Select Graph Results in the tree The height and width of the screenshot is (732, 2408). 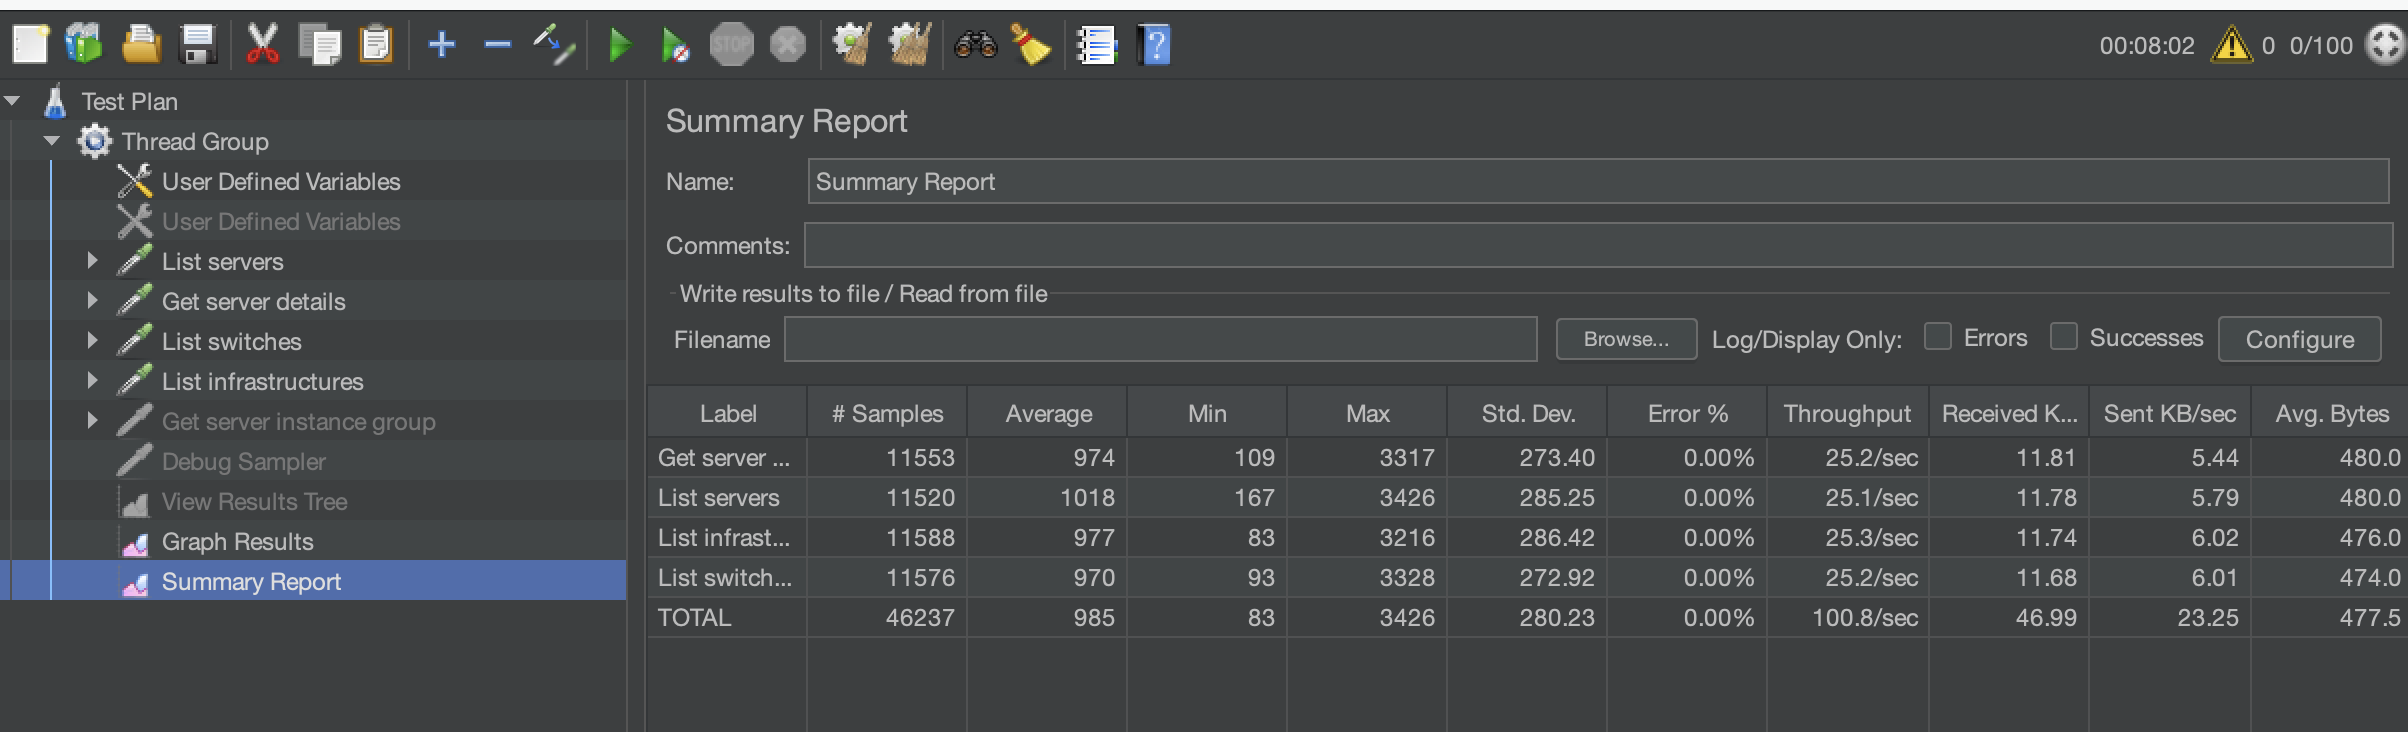(x=237, y=542)
